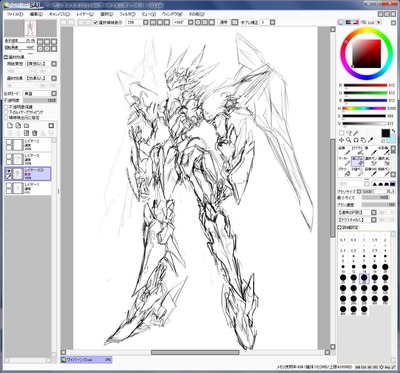This screenshot has width=400, height=373.
Task: Open the 【テクスチャなし】 brush texture dropdown
Action: click(x=374, y=220)
